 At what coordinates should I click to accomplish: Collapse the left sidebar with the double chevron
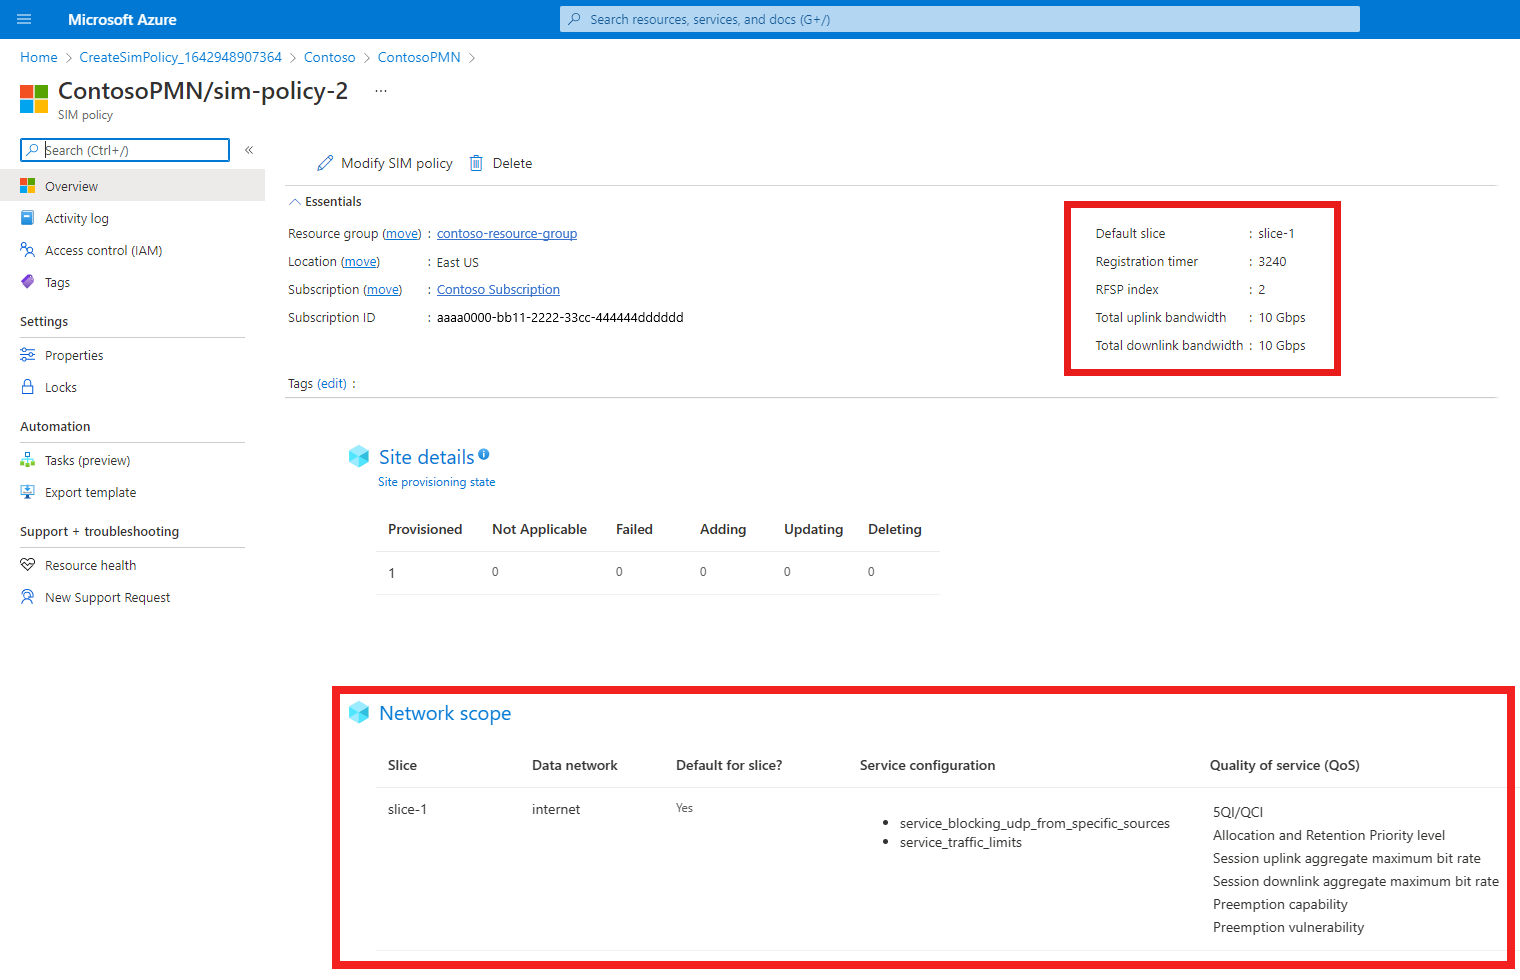[x=249, y=150]
